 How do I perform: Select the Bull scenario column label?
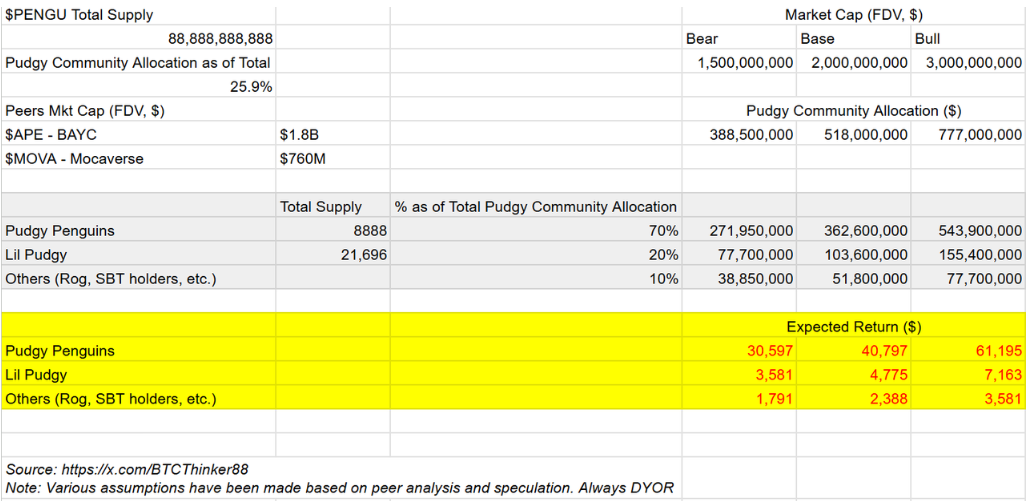(927, 39)
